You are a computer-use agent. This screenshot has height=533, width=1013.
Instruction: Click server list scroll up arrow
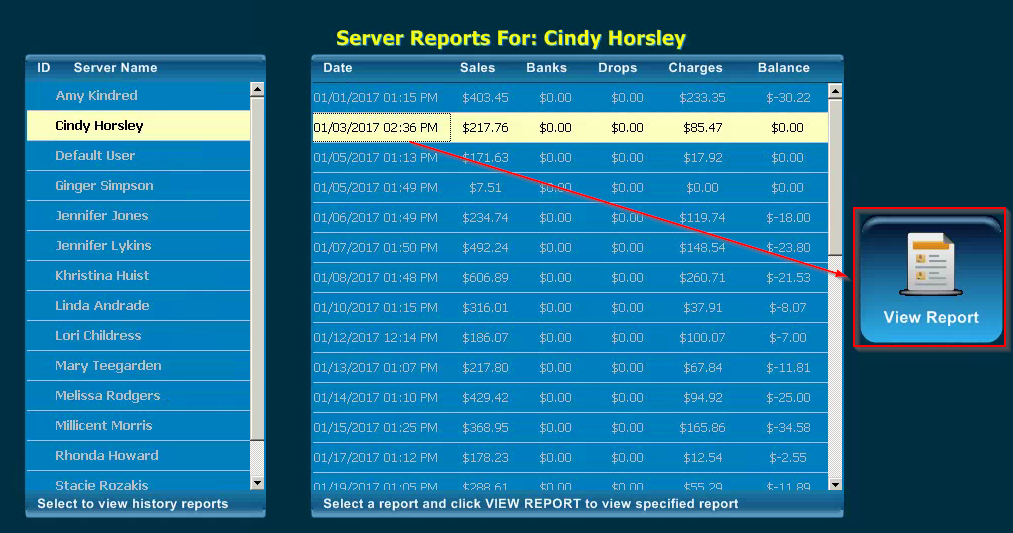pos(257,89)
